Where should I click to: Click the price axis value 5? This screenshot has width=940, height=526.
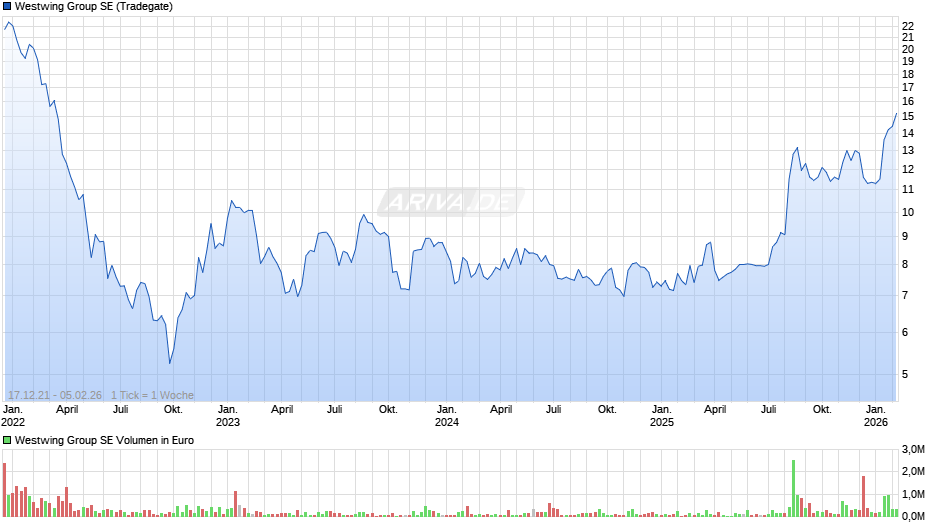[x=905, y=374]
